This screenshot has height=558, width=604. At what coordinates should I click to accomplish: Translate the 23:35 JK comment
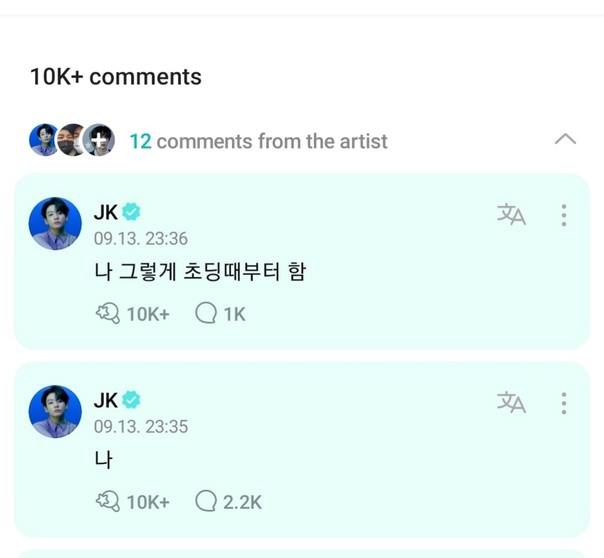511,402
